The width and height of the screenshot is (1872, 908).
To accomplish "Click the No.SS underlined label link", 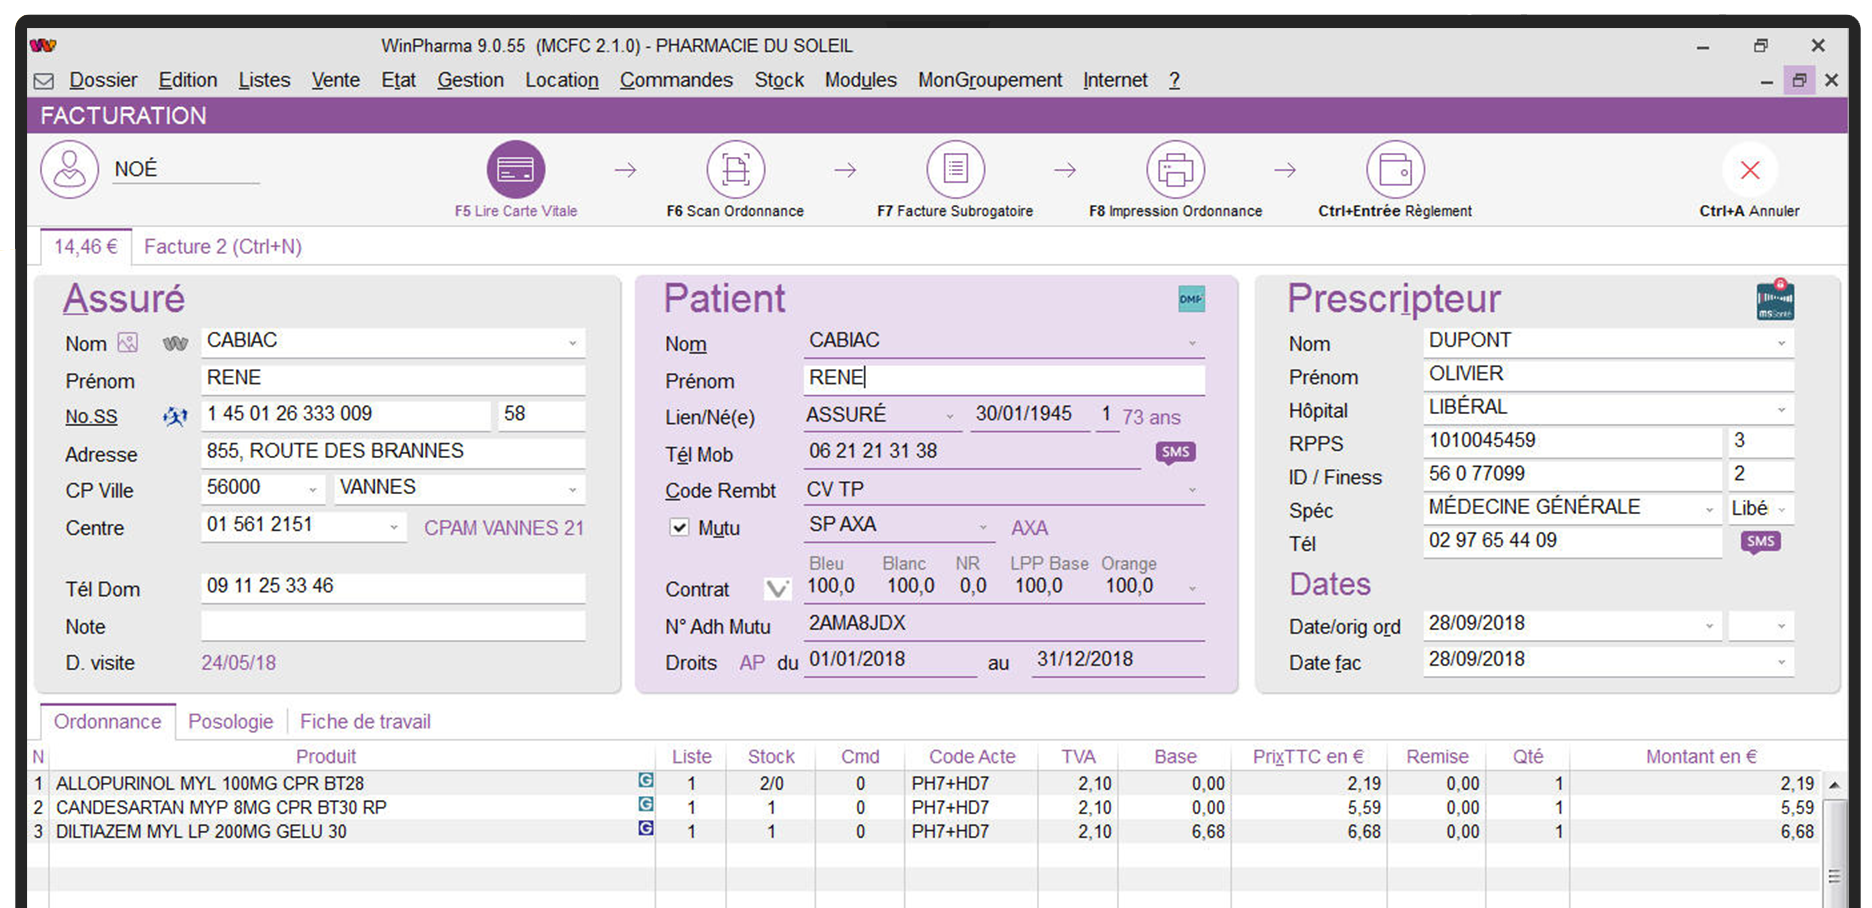I will (x=91, y=416).
